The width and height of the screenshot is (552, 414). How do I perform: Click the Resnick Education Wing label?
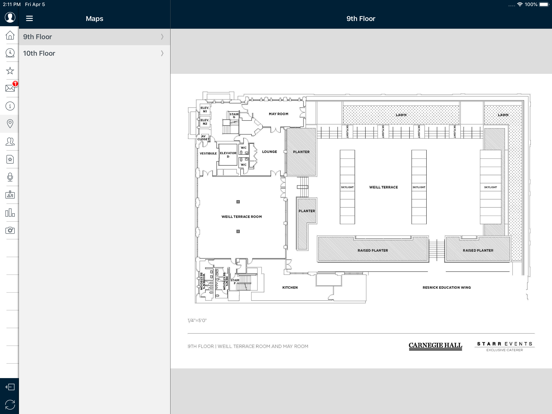coord(447,287)
